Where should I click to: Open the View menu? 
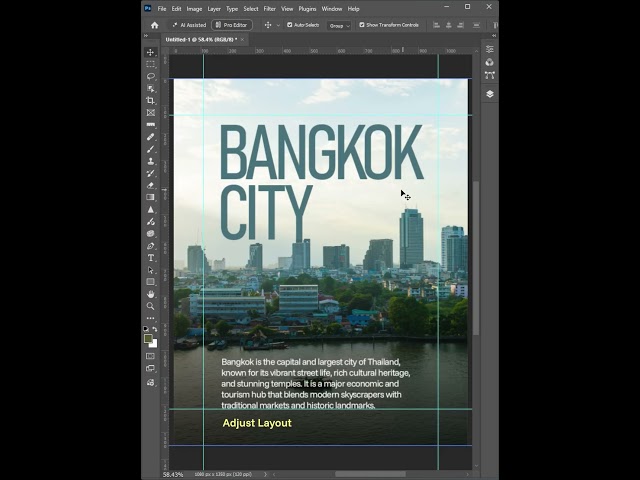coord(287,9)
